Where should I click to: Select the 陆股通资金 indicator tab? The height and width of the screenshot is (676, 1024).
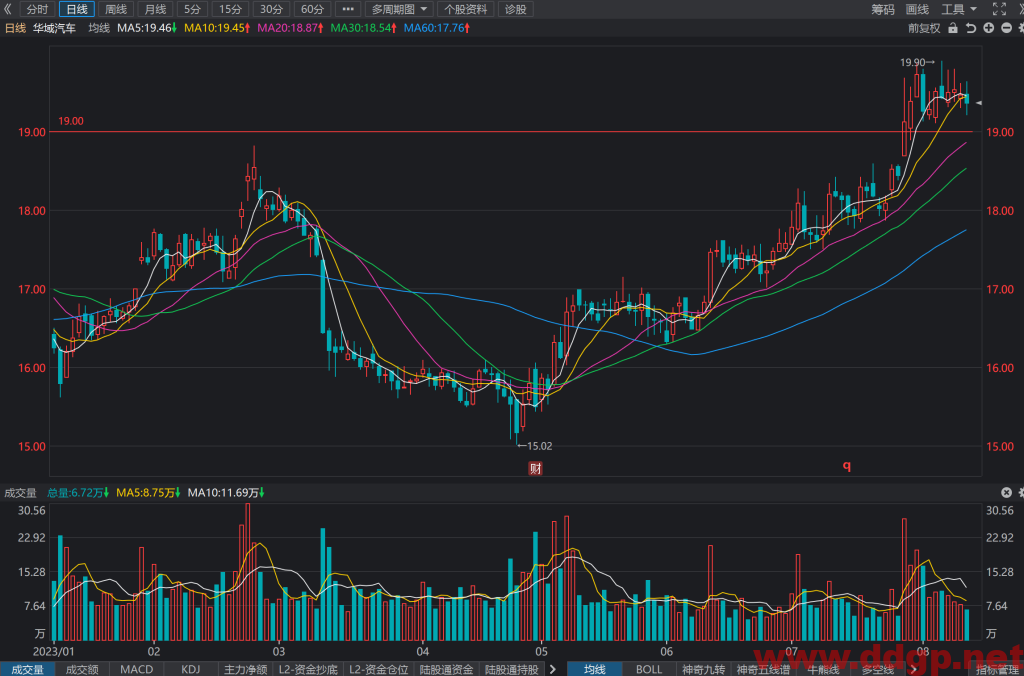[447, 669]
